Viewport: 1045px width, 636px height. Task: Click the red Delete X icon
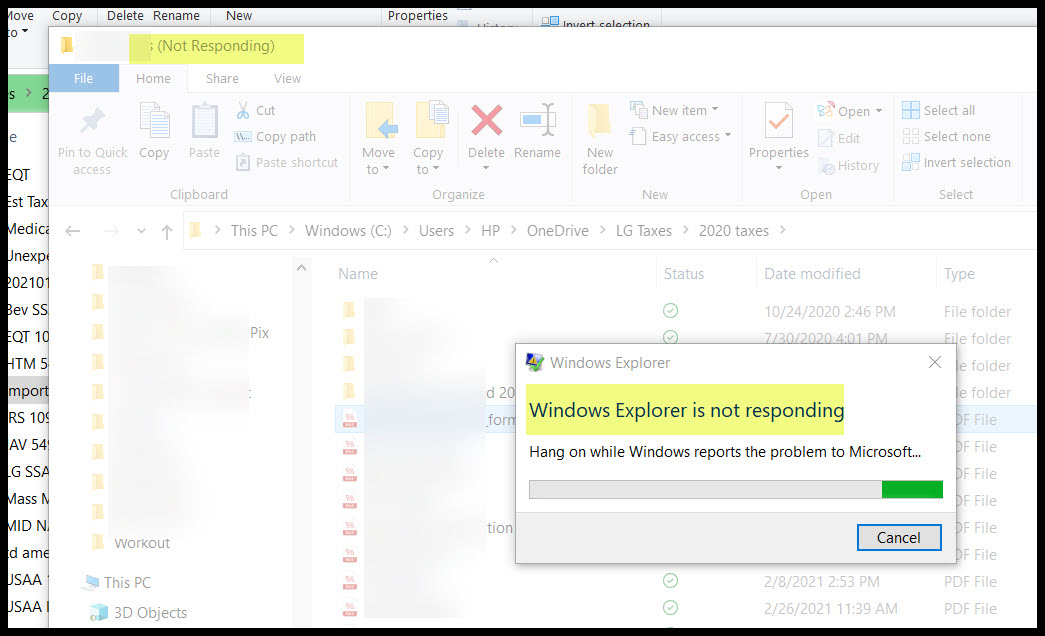[486, 121]
